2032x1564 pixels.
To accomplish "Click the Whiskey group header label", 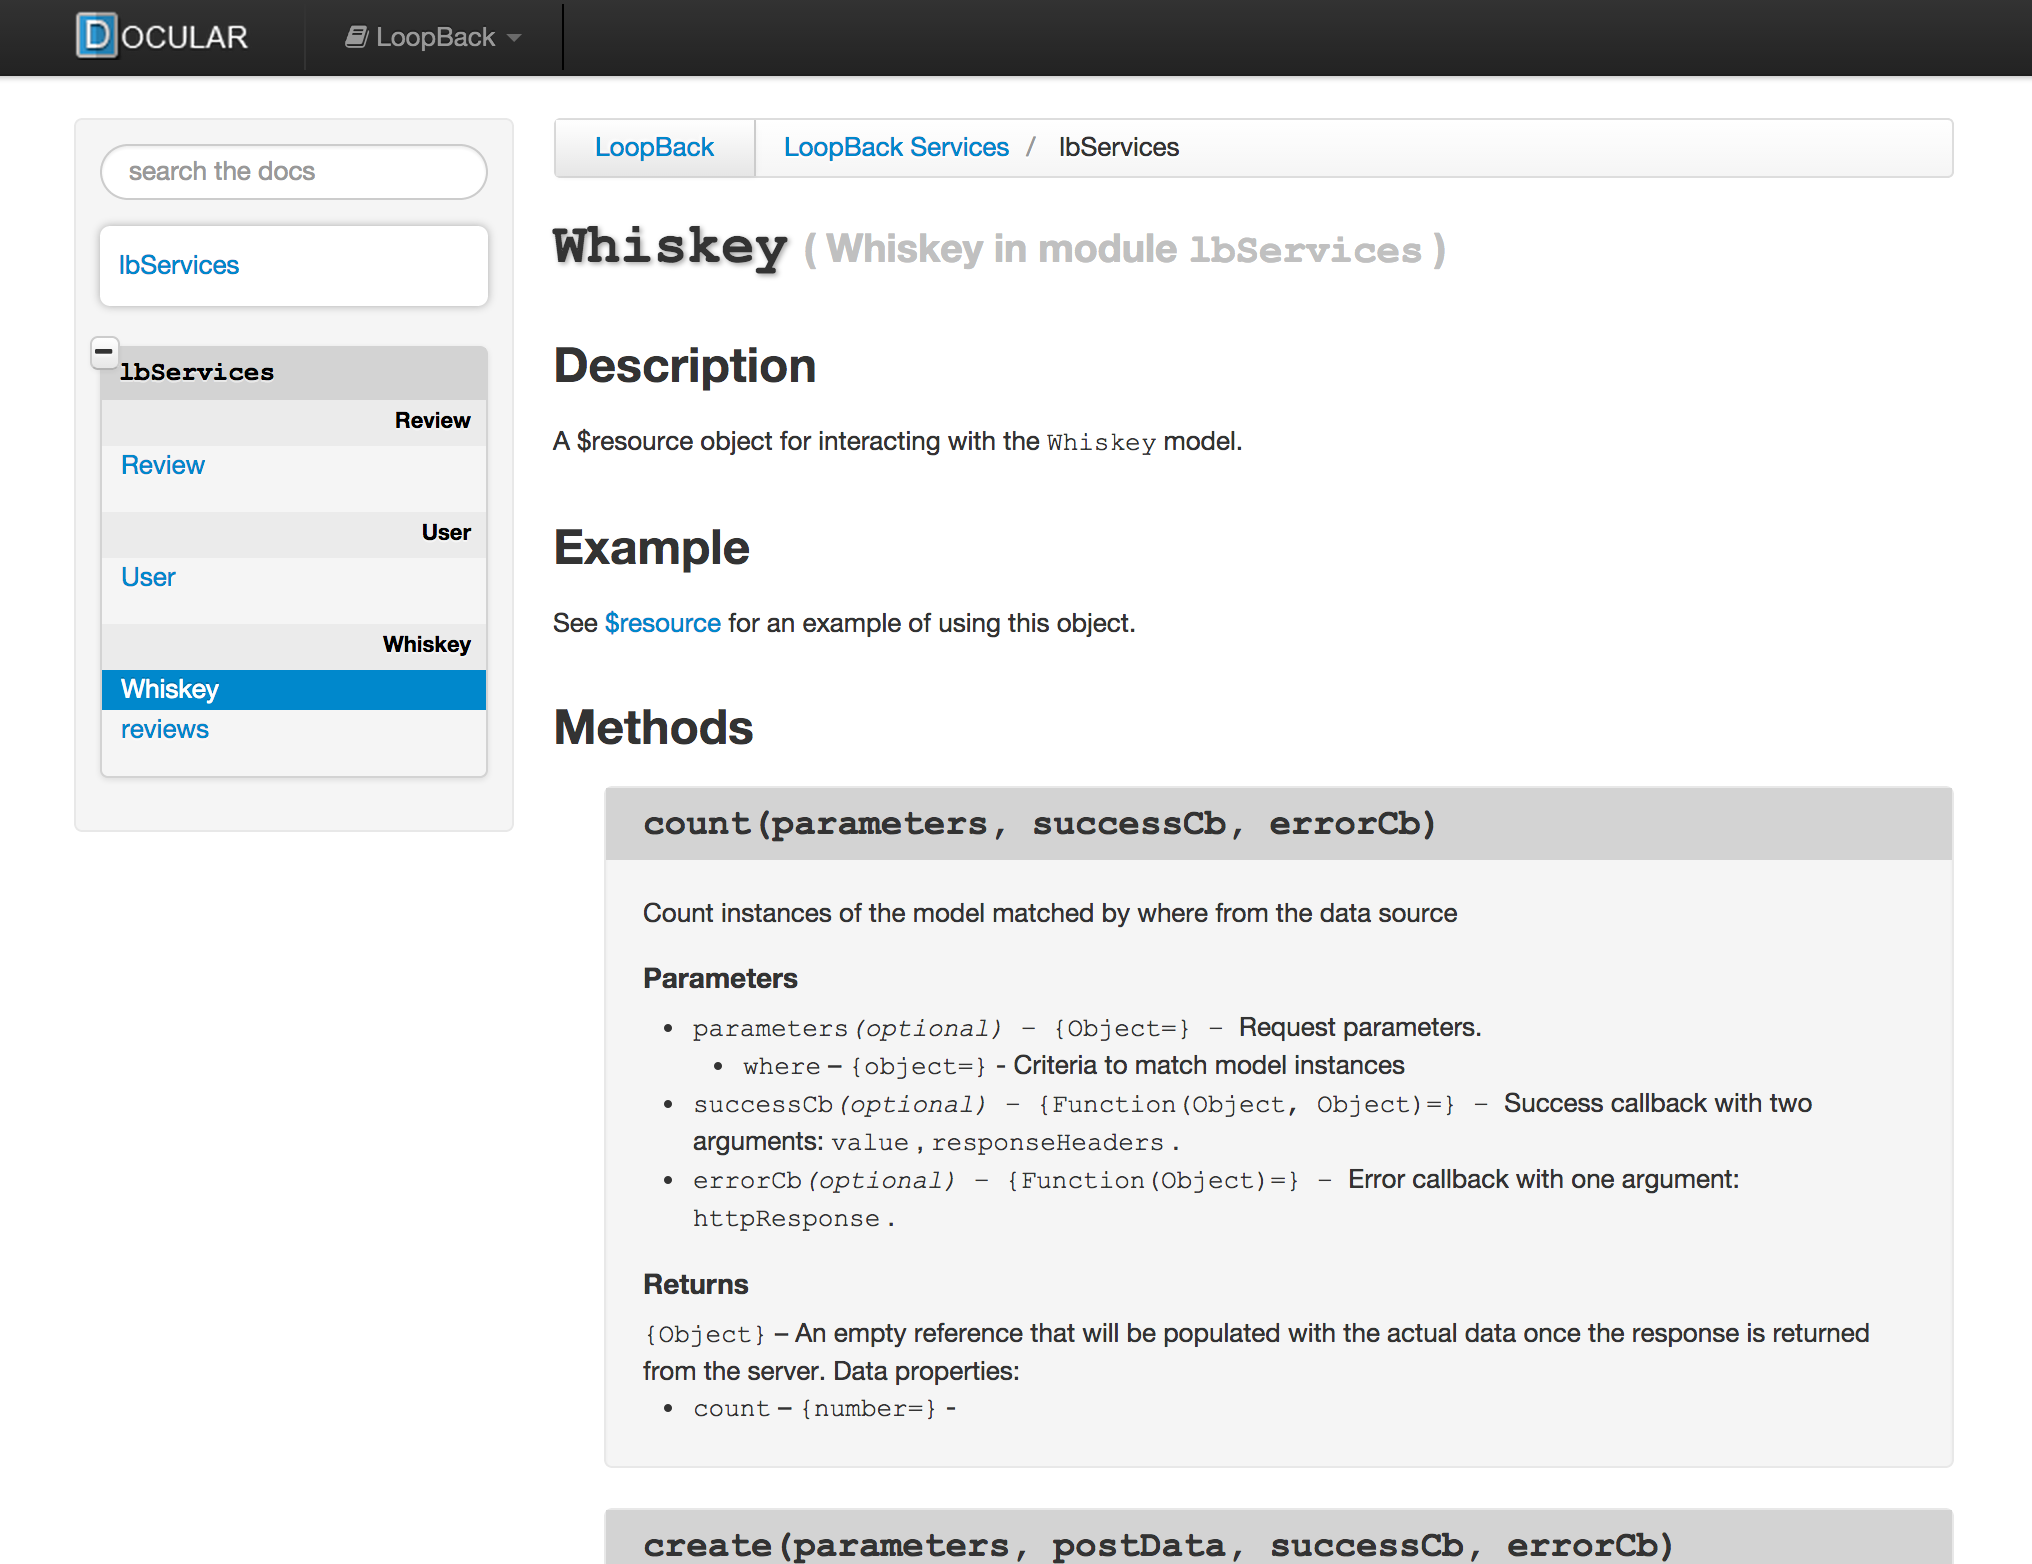I will pyautogui.click(x=426, y=644).
